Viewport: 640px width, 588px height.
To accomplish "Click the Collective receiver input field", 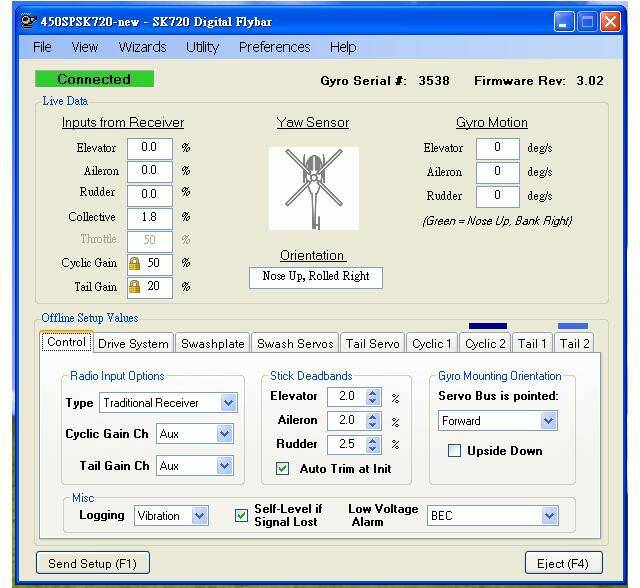I will (x=149, y=218).
